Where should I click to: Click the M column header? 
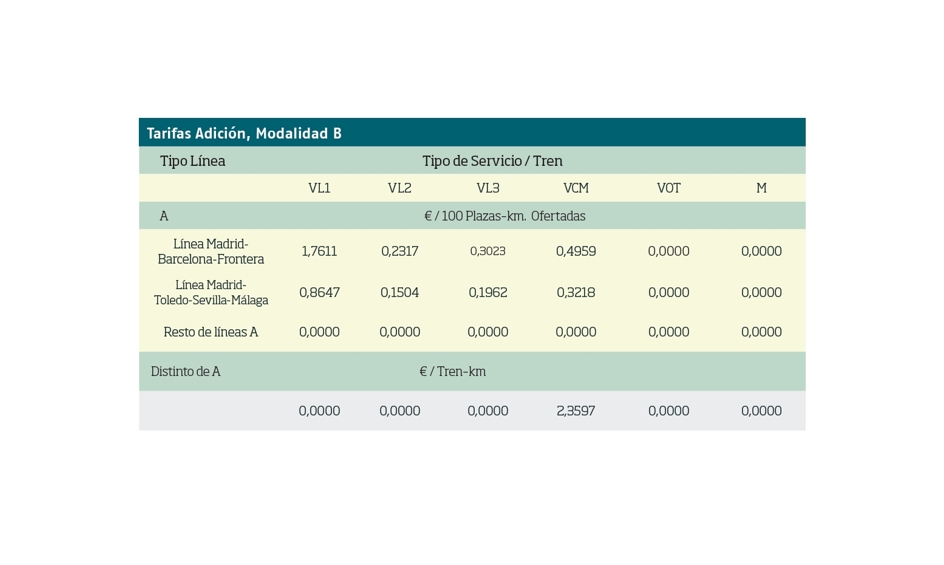[761, 188]
